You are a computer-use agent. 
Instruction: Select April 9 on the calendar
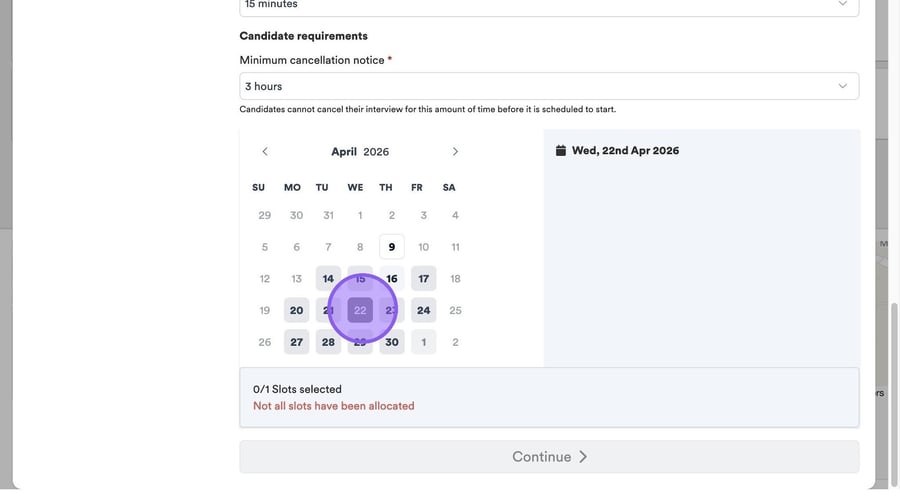pyautogui.click(x=392, y=247)
